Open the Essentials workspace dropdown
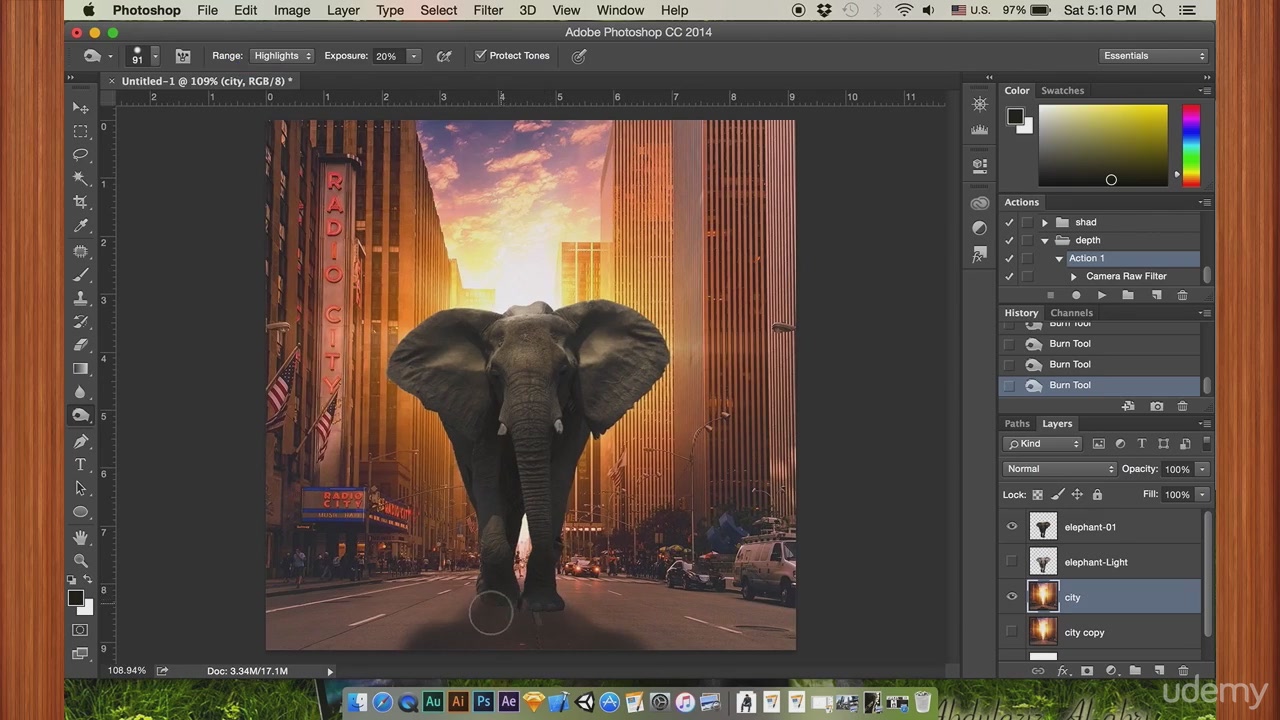Image resolution: width=1280 pixels, height=720 pixels. [1154, 56]
